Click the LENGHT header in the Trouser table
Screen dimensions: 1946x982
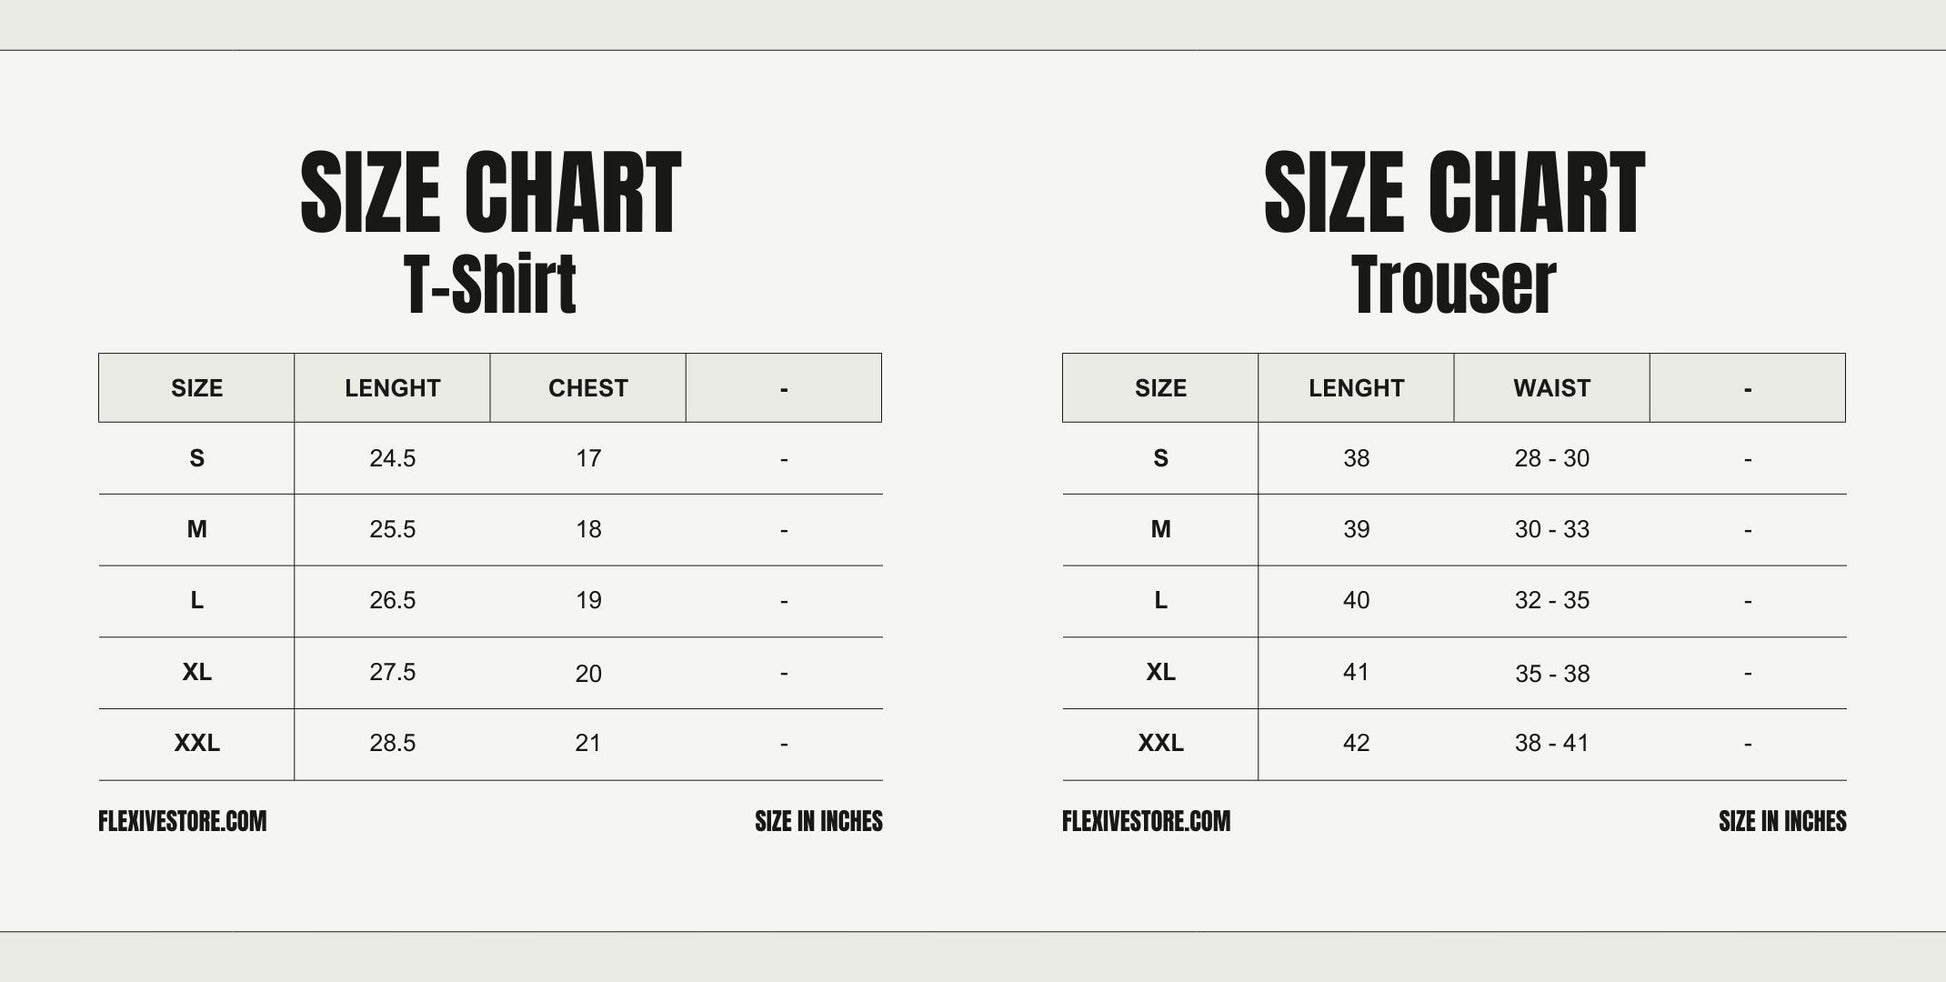(1356, 388)
